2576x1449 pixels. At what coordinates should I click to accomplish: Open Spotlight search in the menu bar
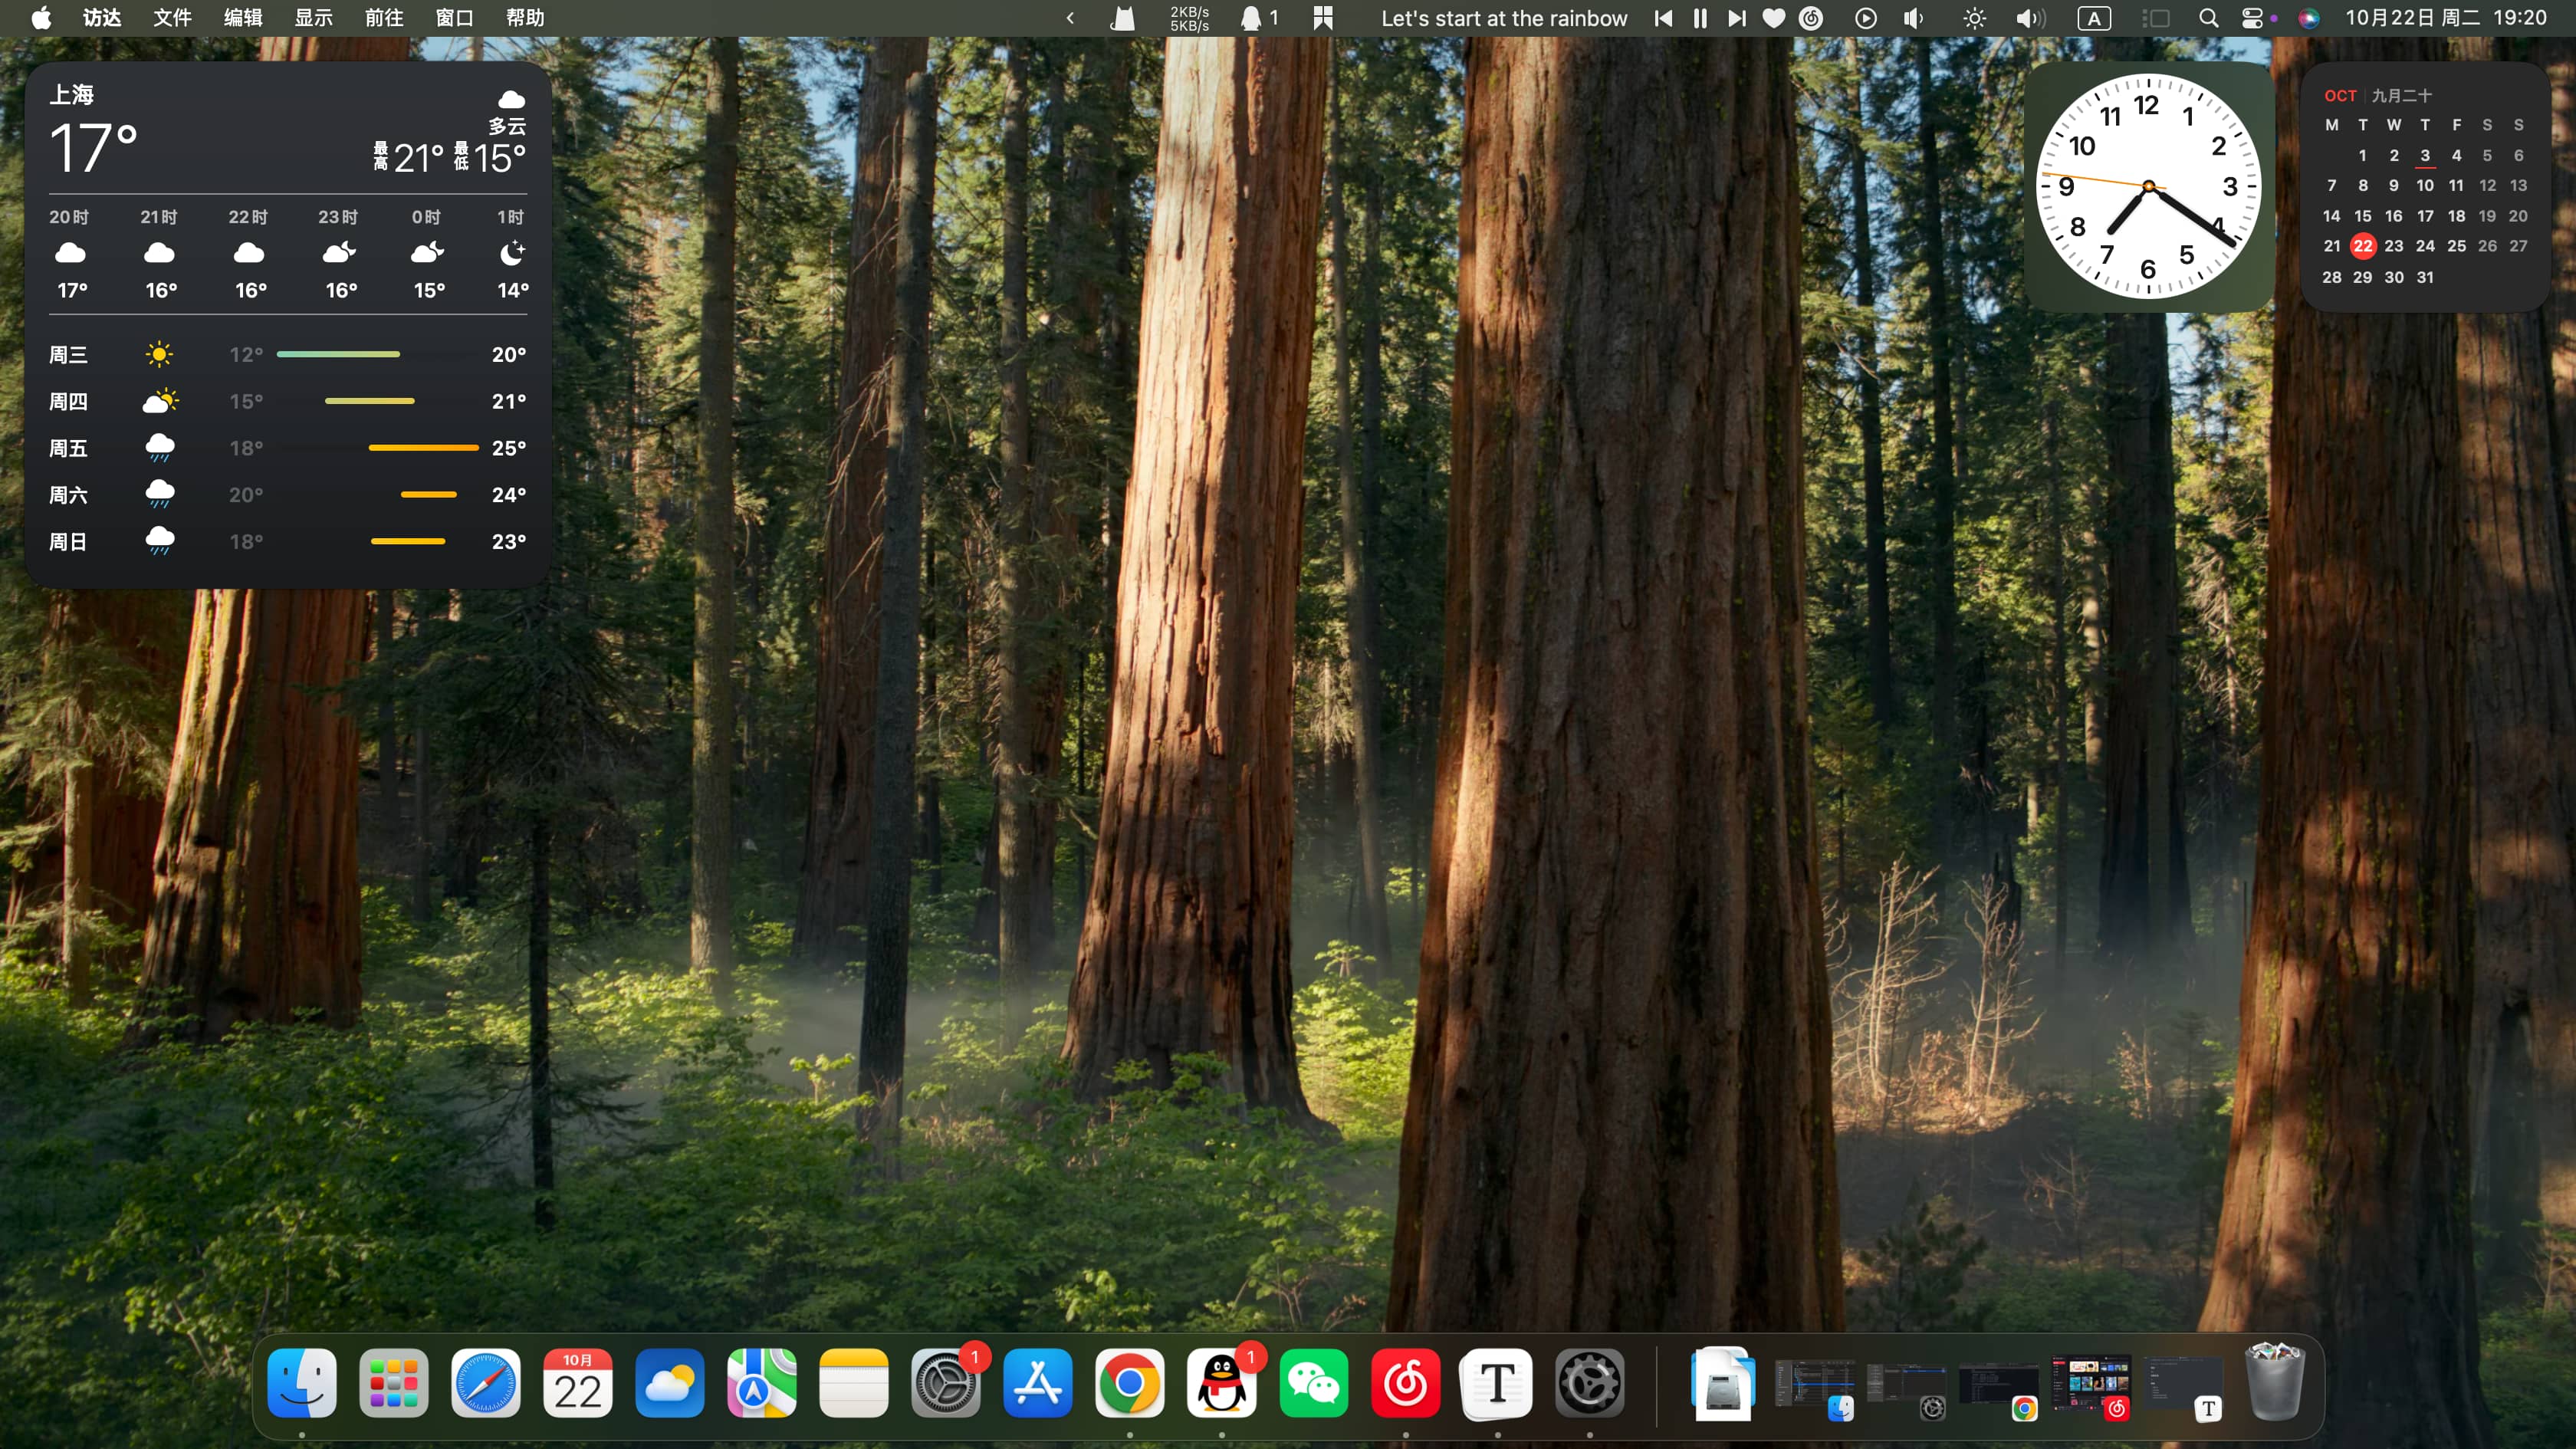click(x=2209, y=18)
